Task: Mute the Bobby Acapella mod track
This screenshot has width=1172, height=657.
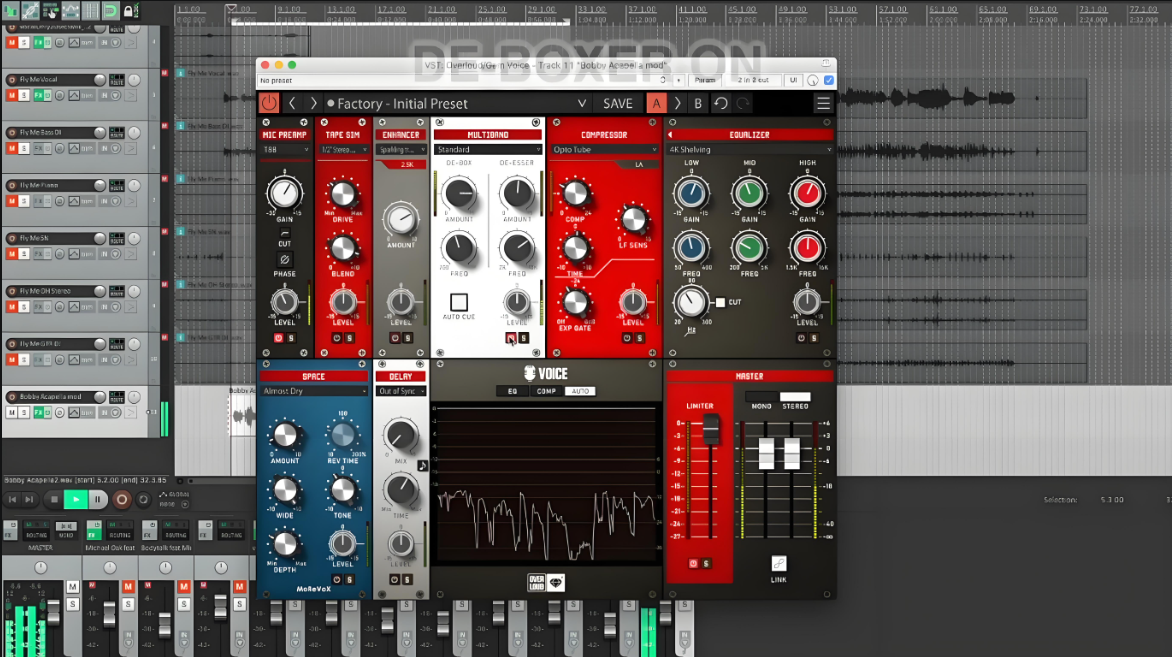Action: point(12,413)
